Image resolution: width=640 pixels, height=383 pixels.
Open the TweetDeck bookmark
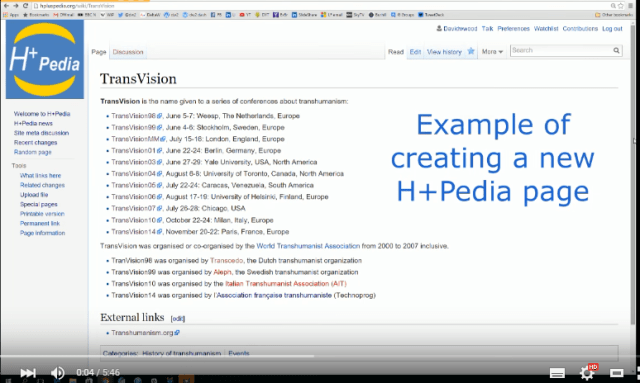431,15
